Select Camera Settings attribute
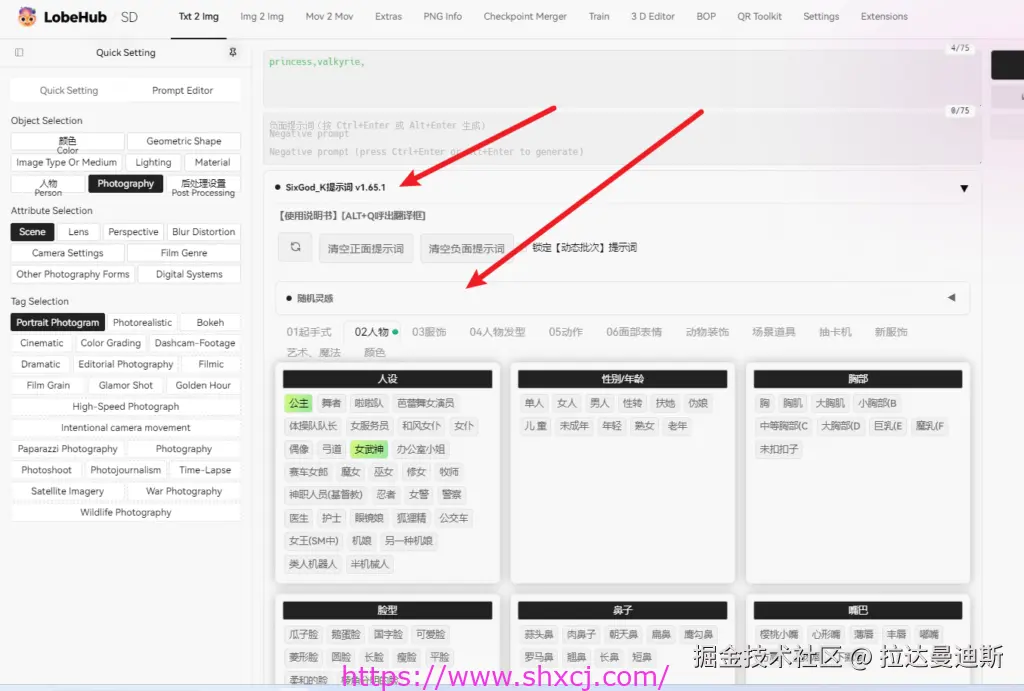1024x691 pixels. point(67,253)
